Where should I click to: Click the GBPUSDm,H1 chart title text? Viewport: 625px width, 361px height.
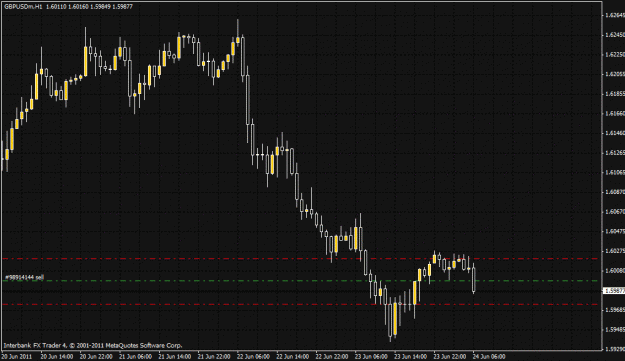23,7
